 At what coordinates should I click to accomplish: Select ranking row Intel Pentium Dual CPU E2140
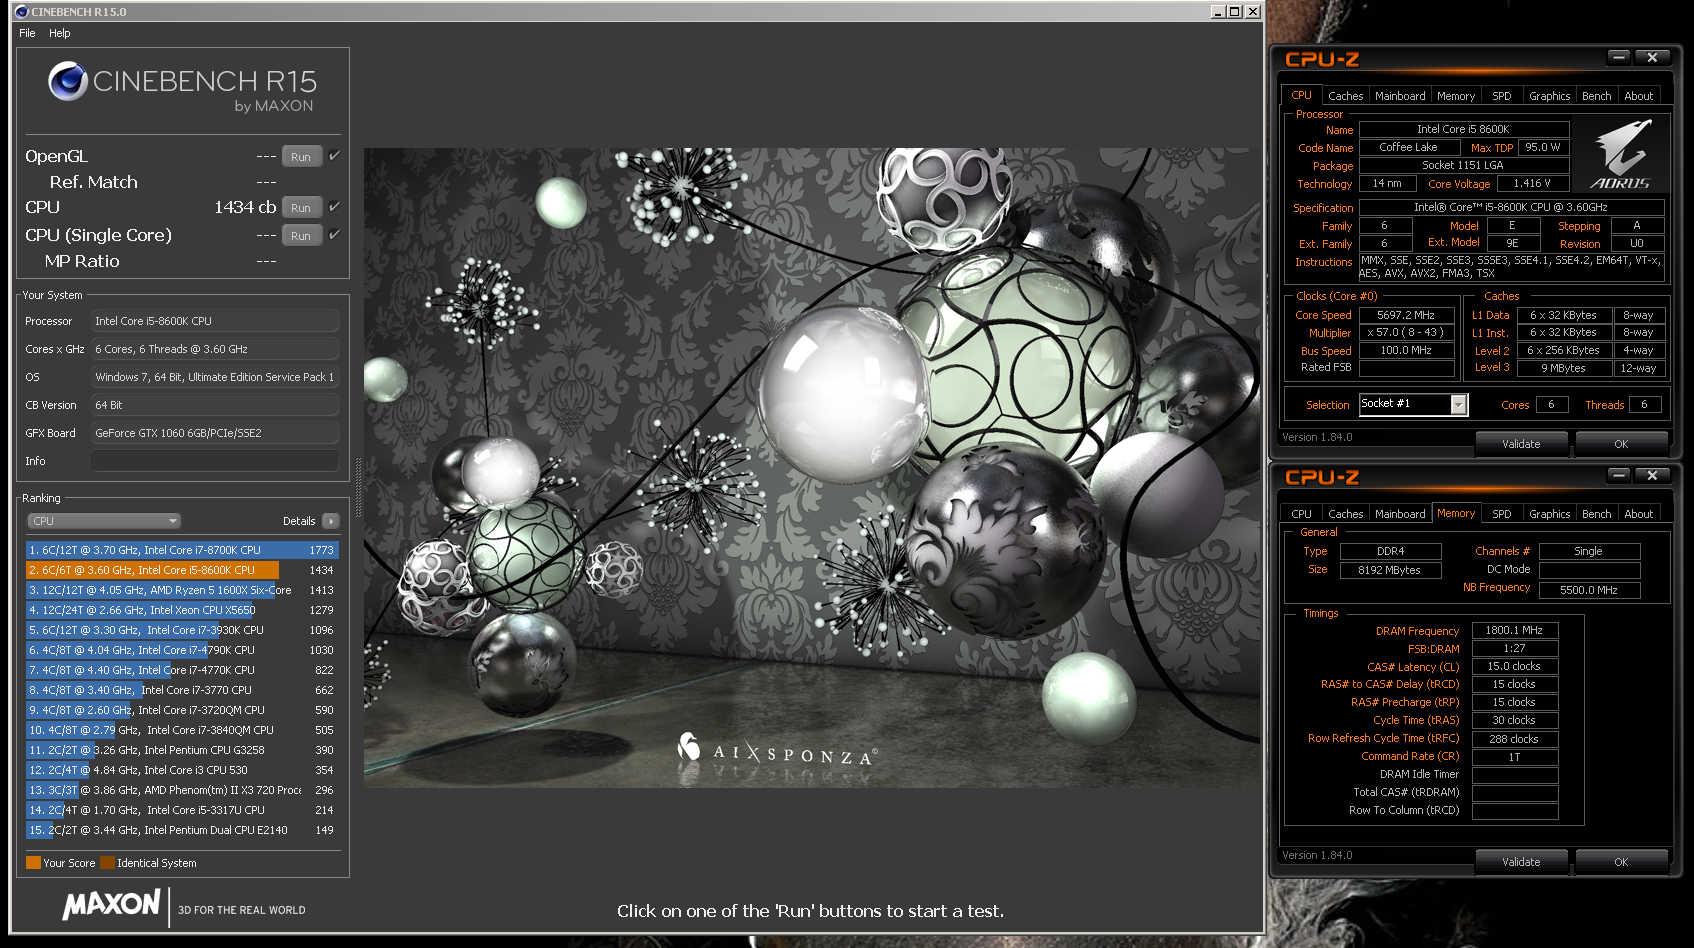click(182, 830)
